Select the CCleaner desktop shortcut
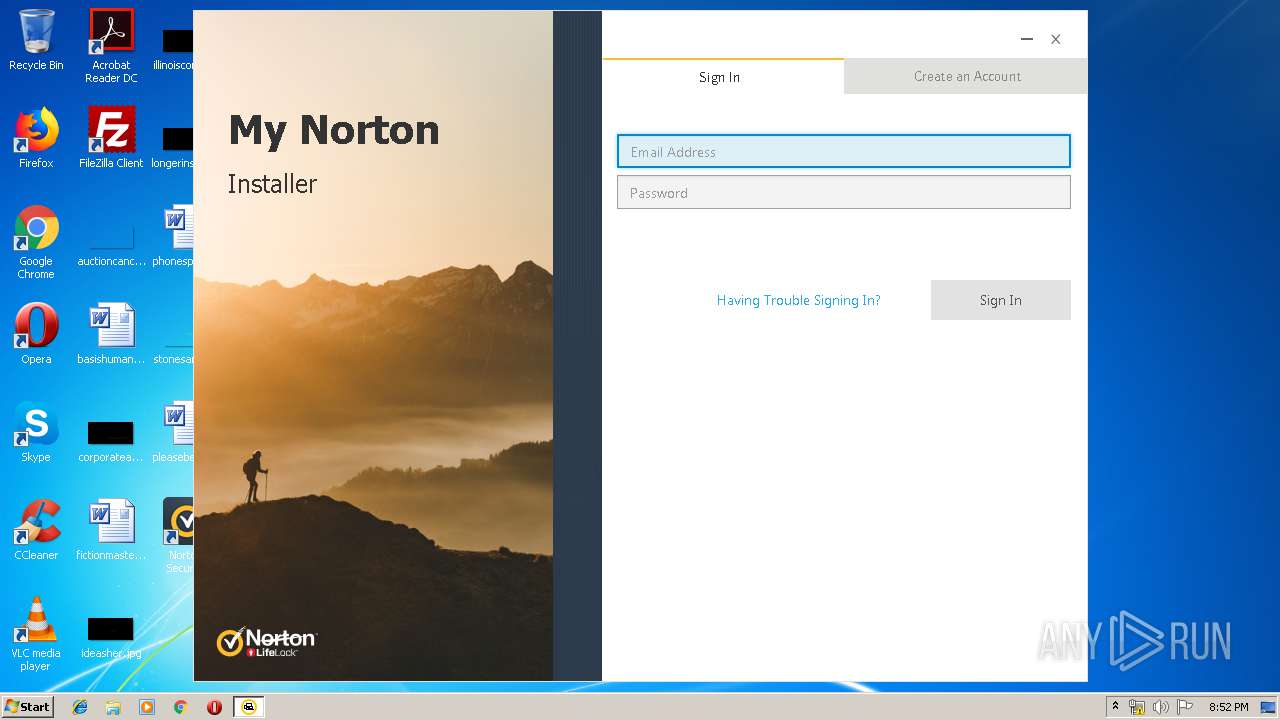 36,529
